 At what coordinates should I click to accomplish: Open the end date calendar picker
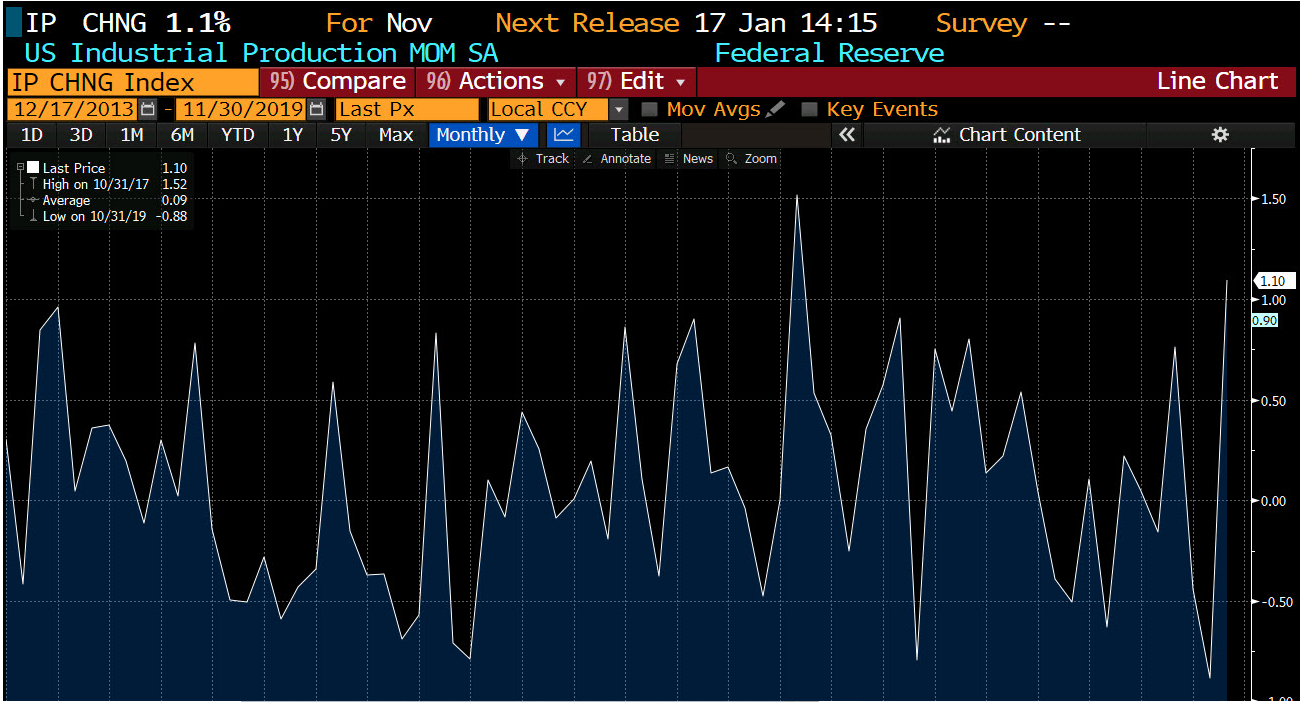coord(317,109)
